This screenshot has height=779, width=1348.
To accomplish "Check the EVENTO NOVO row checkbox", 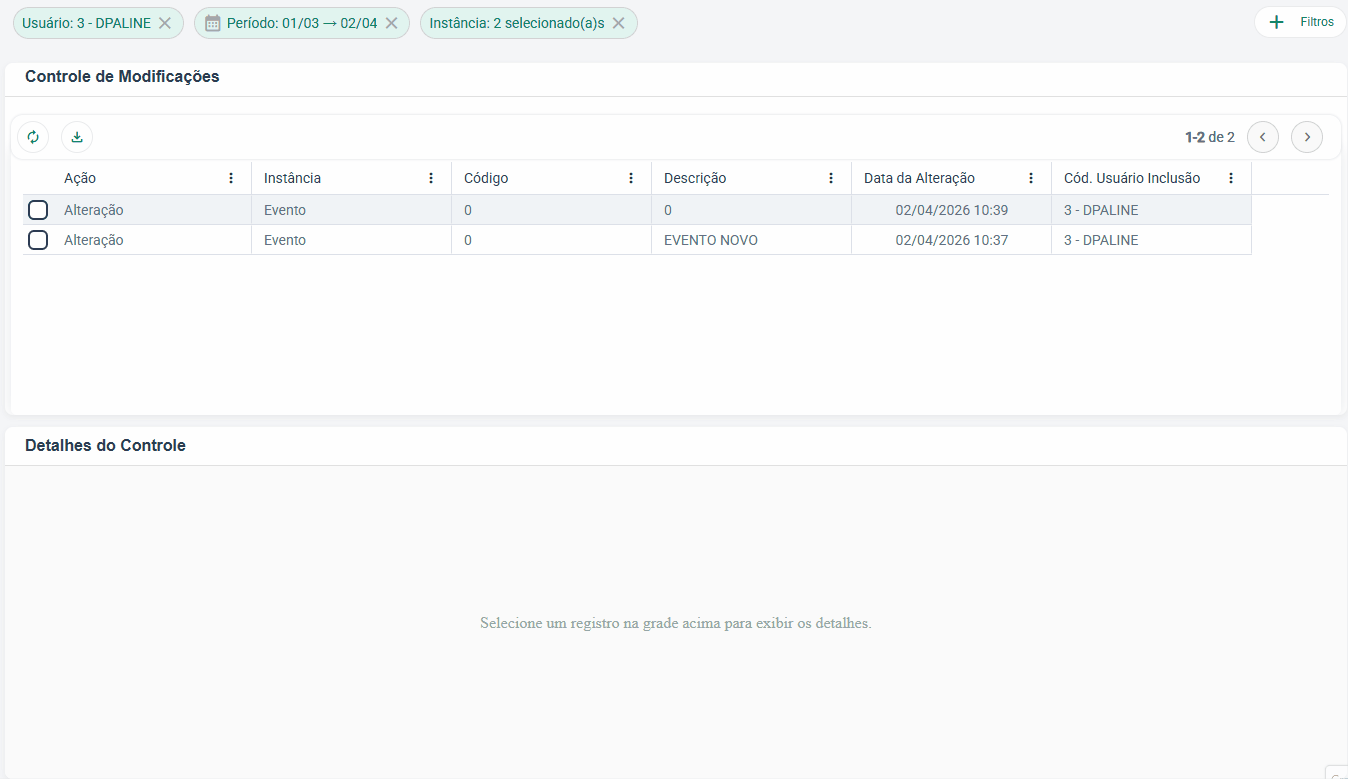I will click(38, 240).
